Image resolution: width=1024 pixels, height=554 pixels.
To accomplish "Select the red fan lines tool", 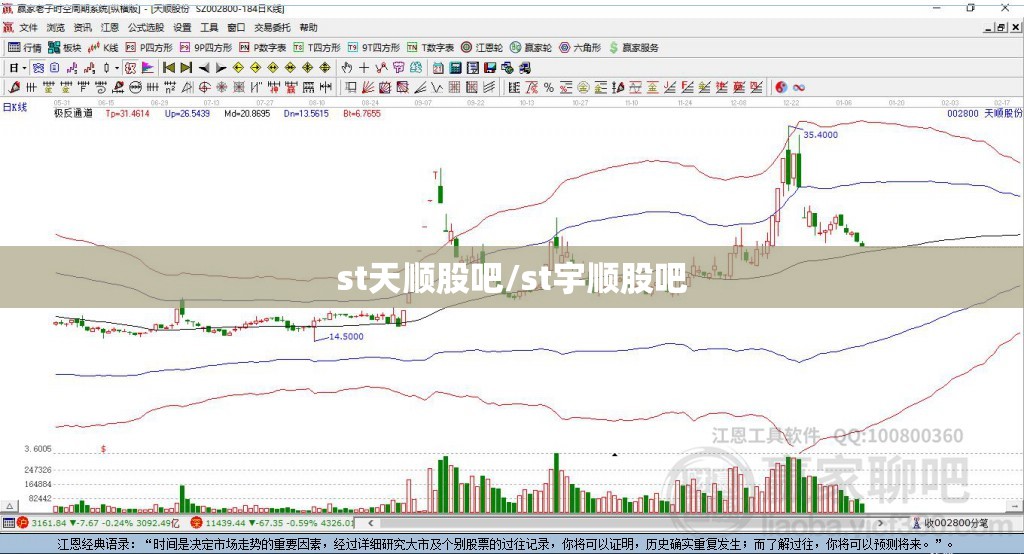I will click(368, 87).
